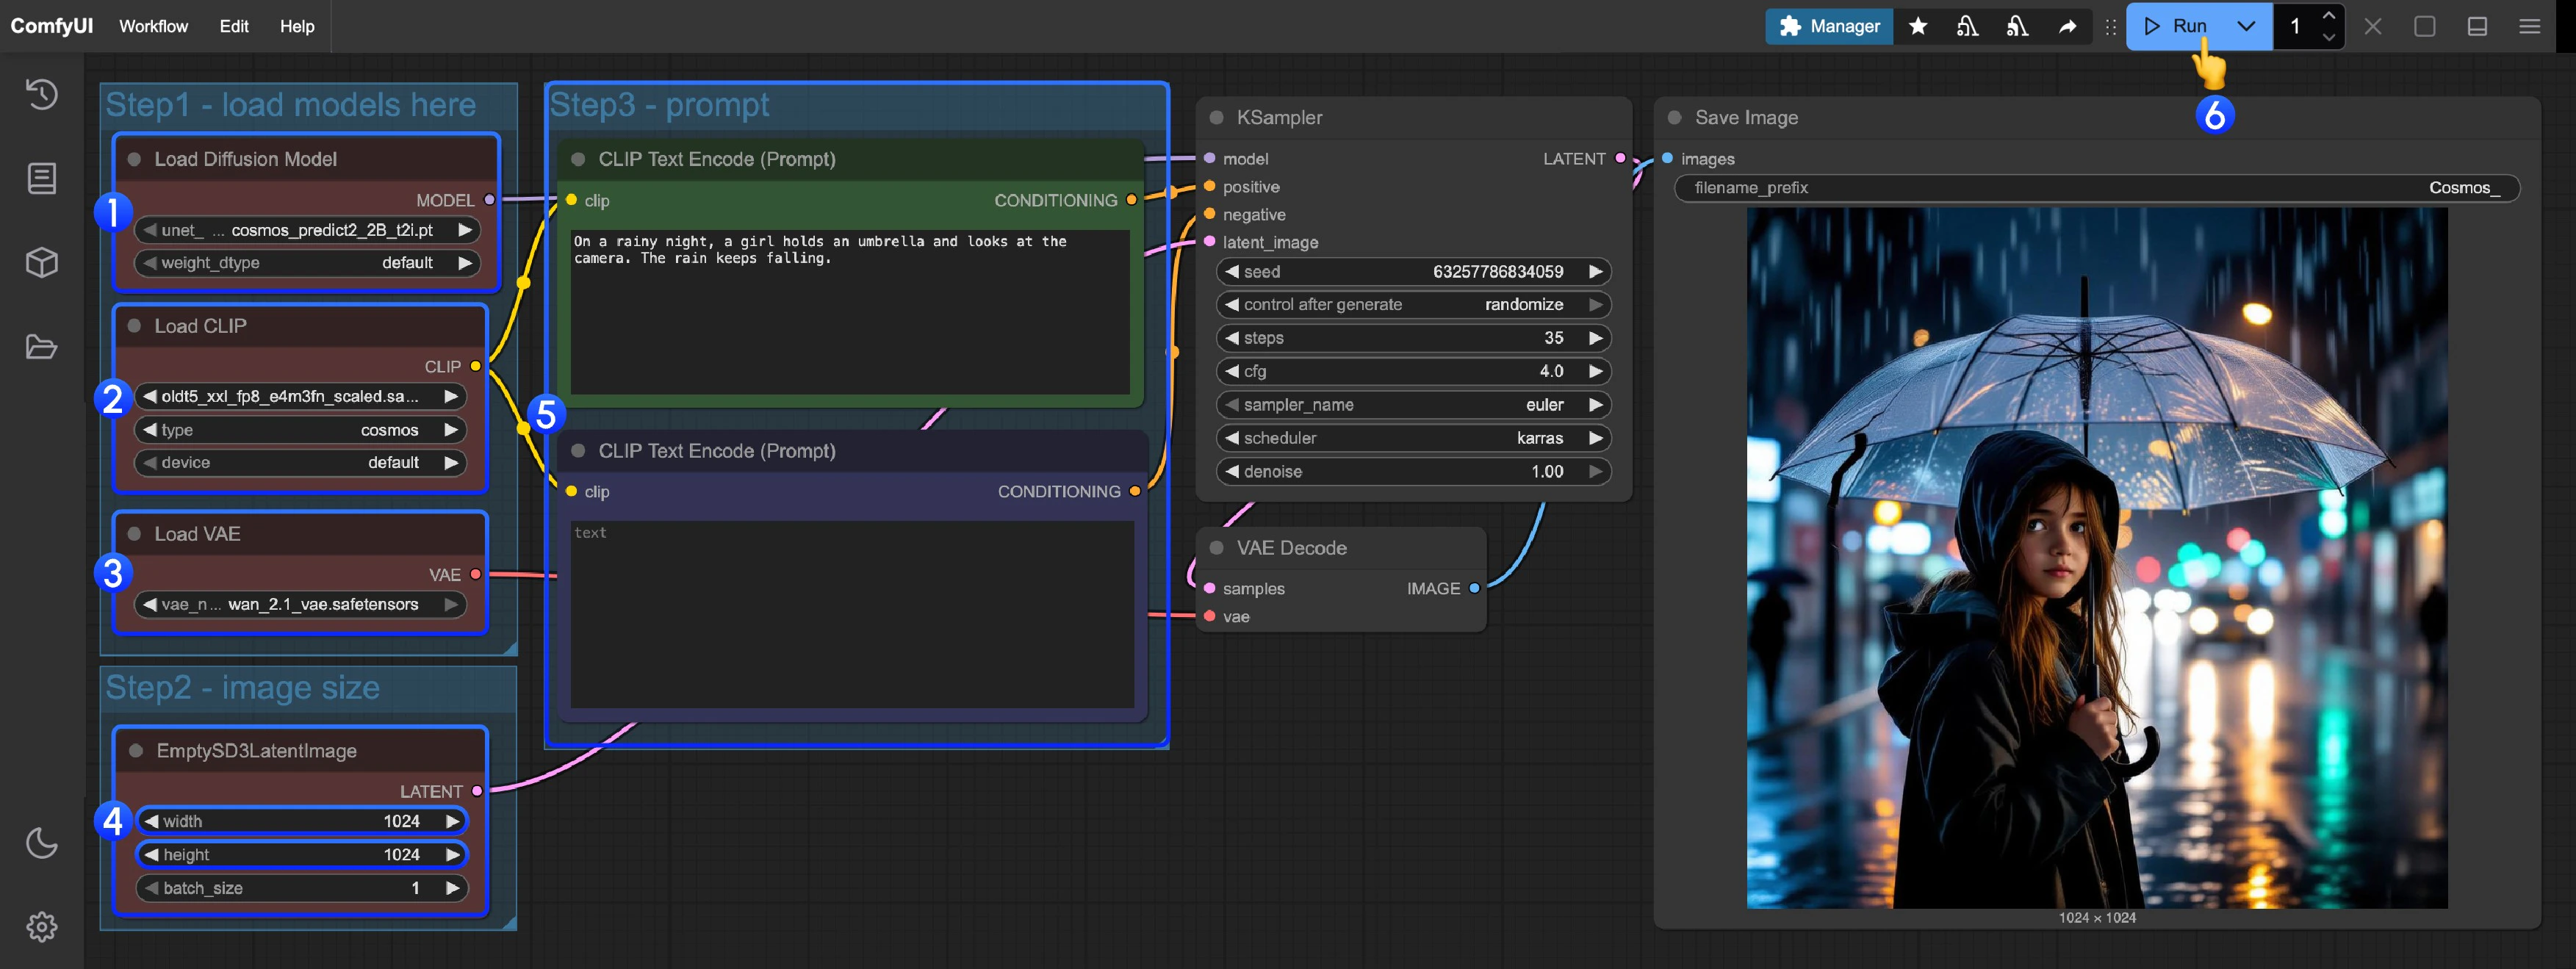Open the workflows browser panel

[41, 347]
